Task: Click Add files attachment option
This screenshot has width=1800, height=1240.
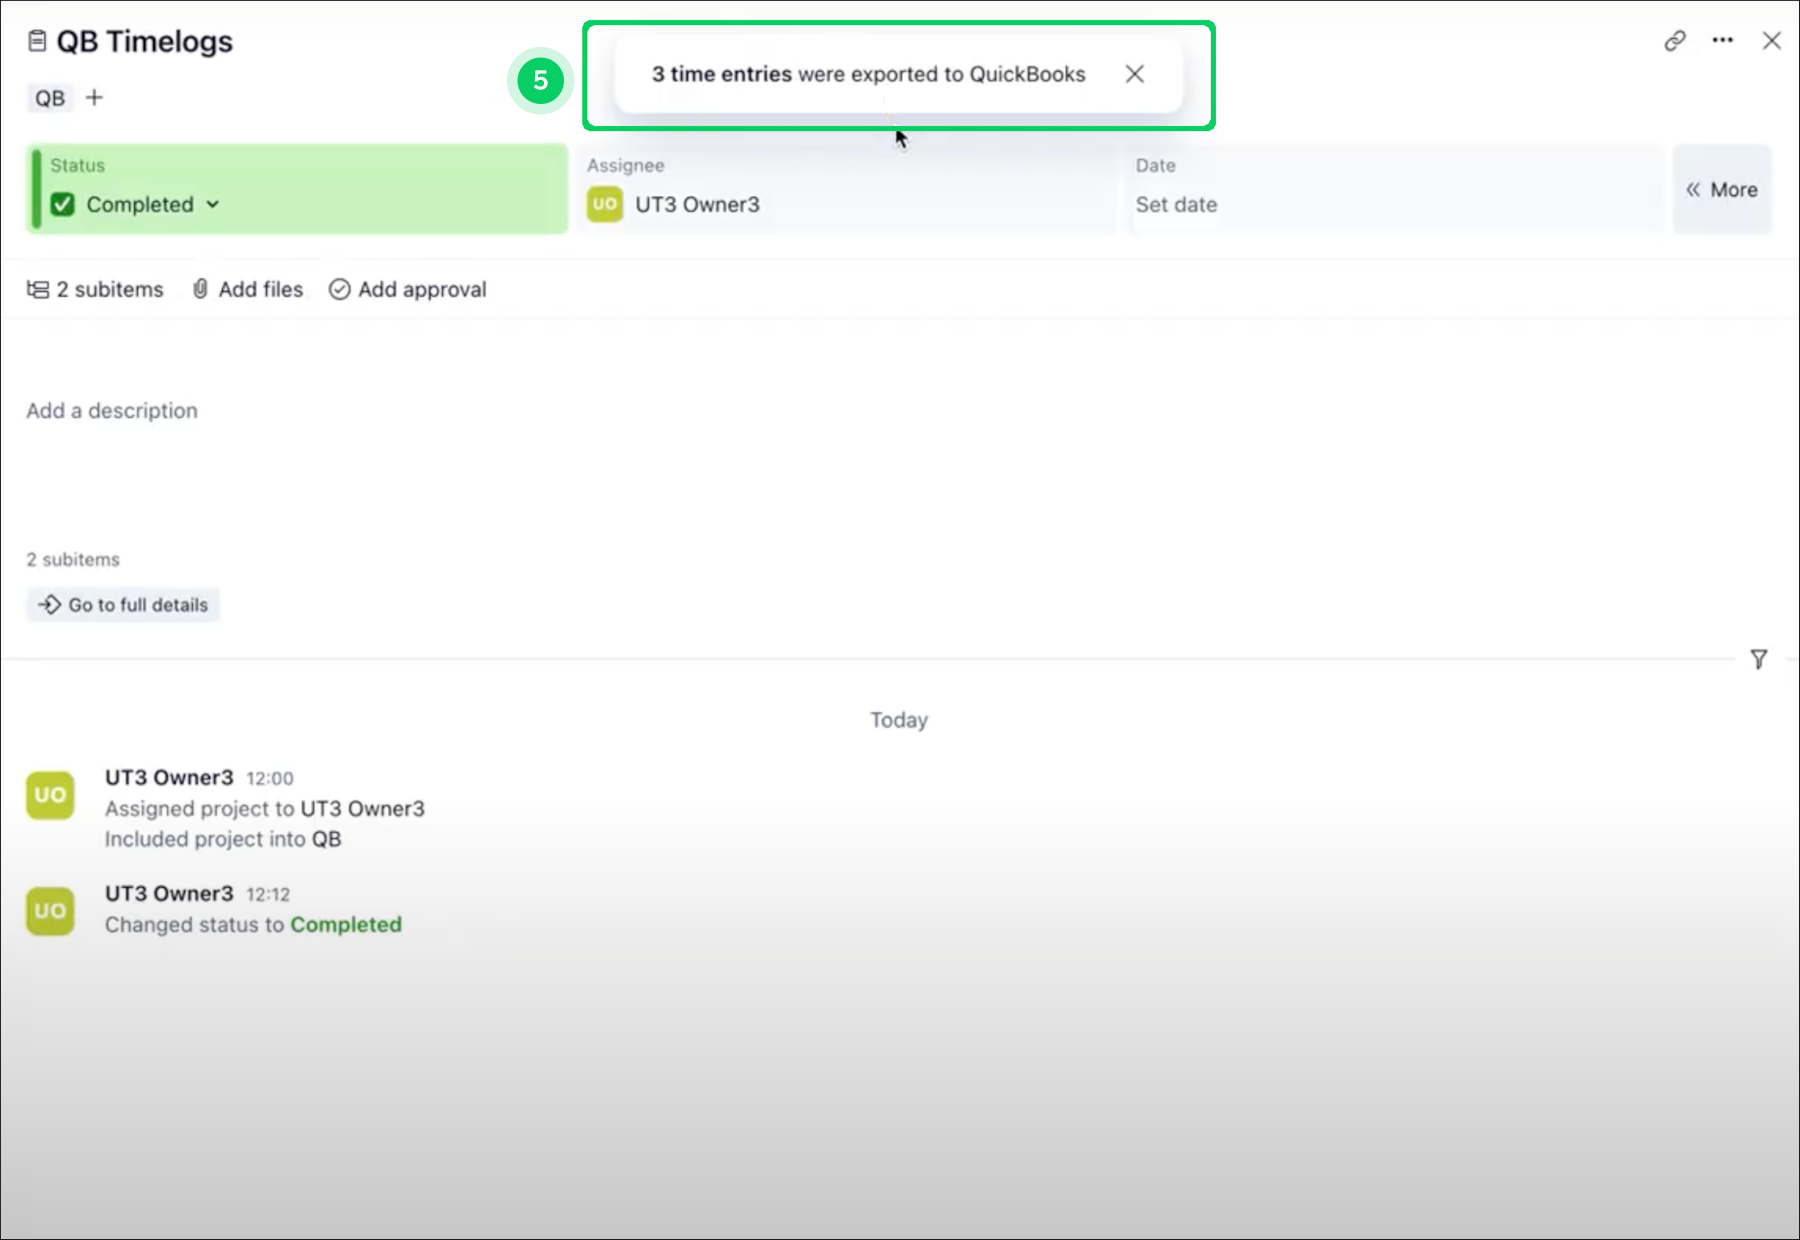Action: point(248,290)
